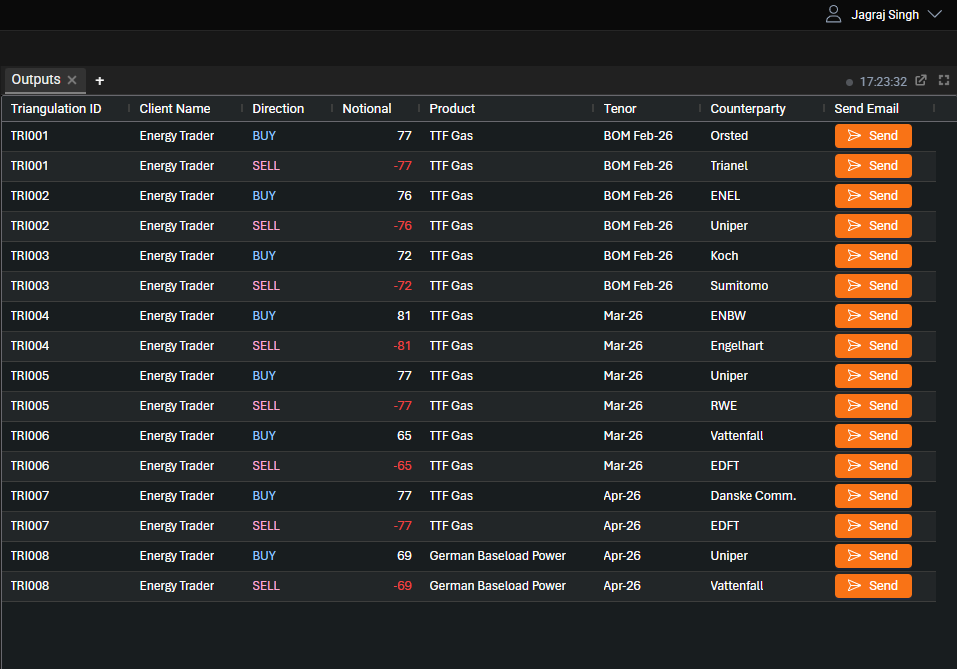Click the Counterparty column header
This screenshot has height=669, width=957.
tap(748, 108)
